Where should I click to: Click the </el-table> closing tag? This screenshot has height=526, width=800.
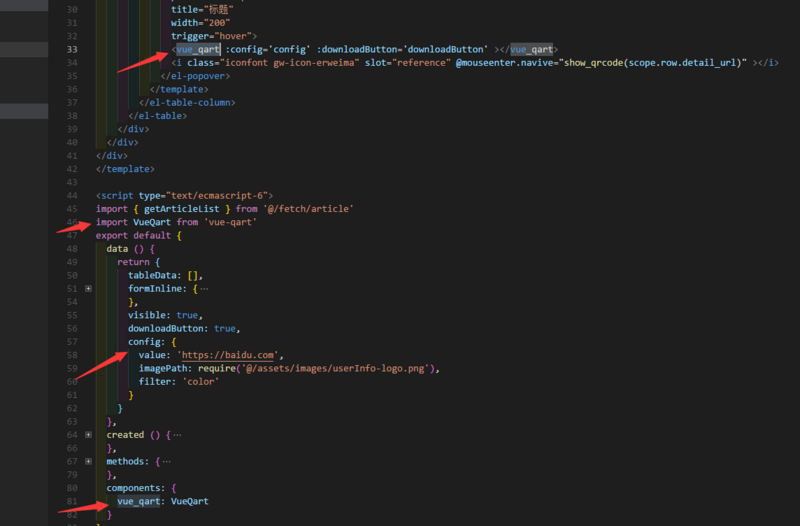tap(158, 116)
